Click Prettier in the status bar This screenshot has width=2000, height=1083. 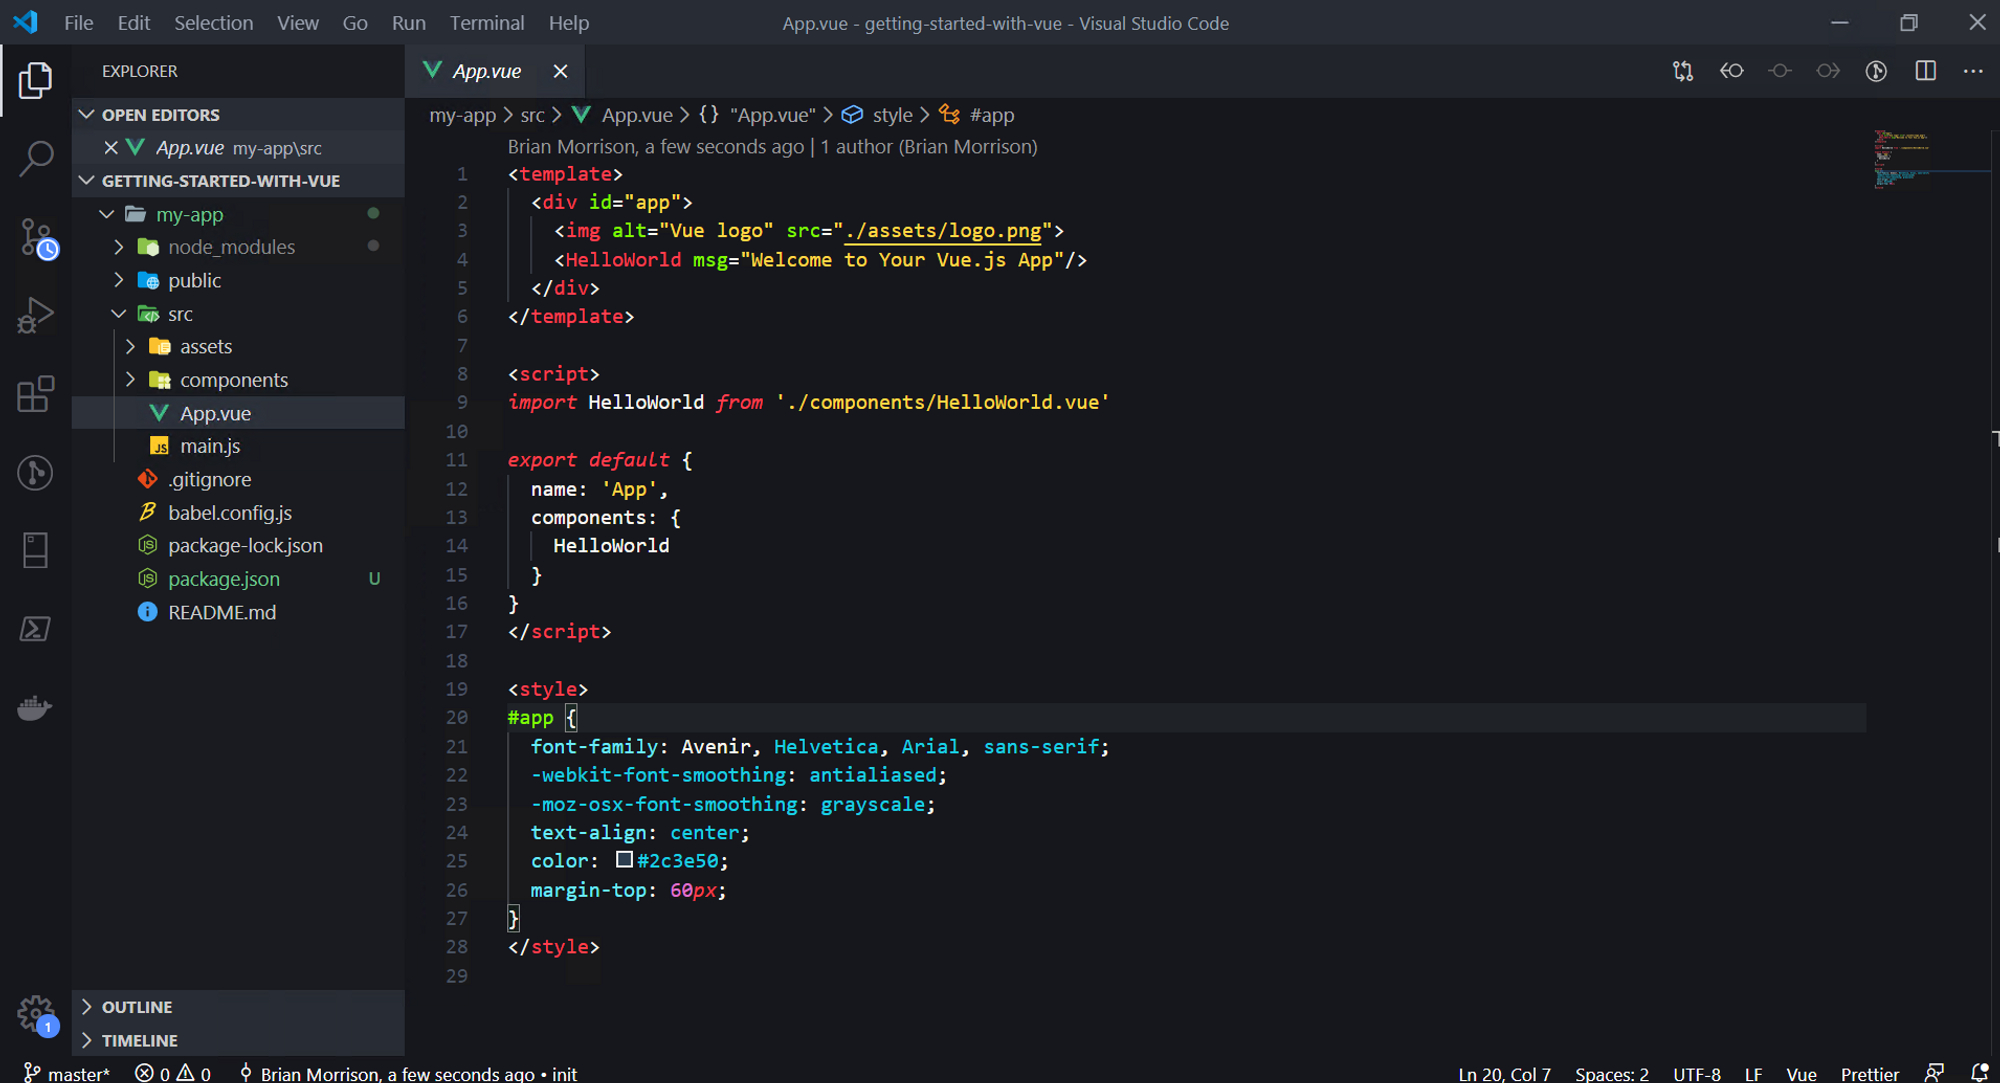pyautogui.click(x=1869, y=1073)
